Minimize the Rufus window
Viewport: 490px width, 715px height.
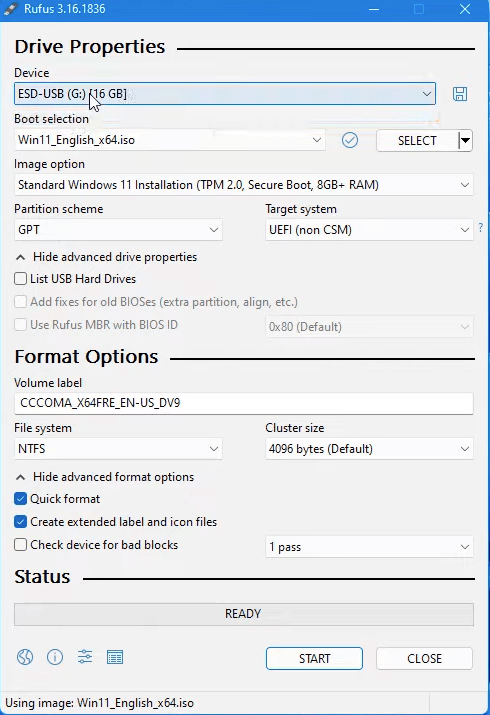[x=374, y=9]
